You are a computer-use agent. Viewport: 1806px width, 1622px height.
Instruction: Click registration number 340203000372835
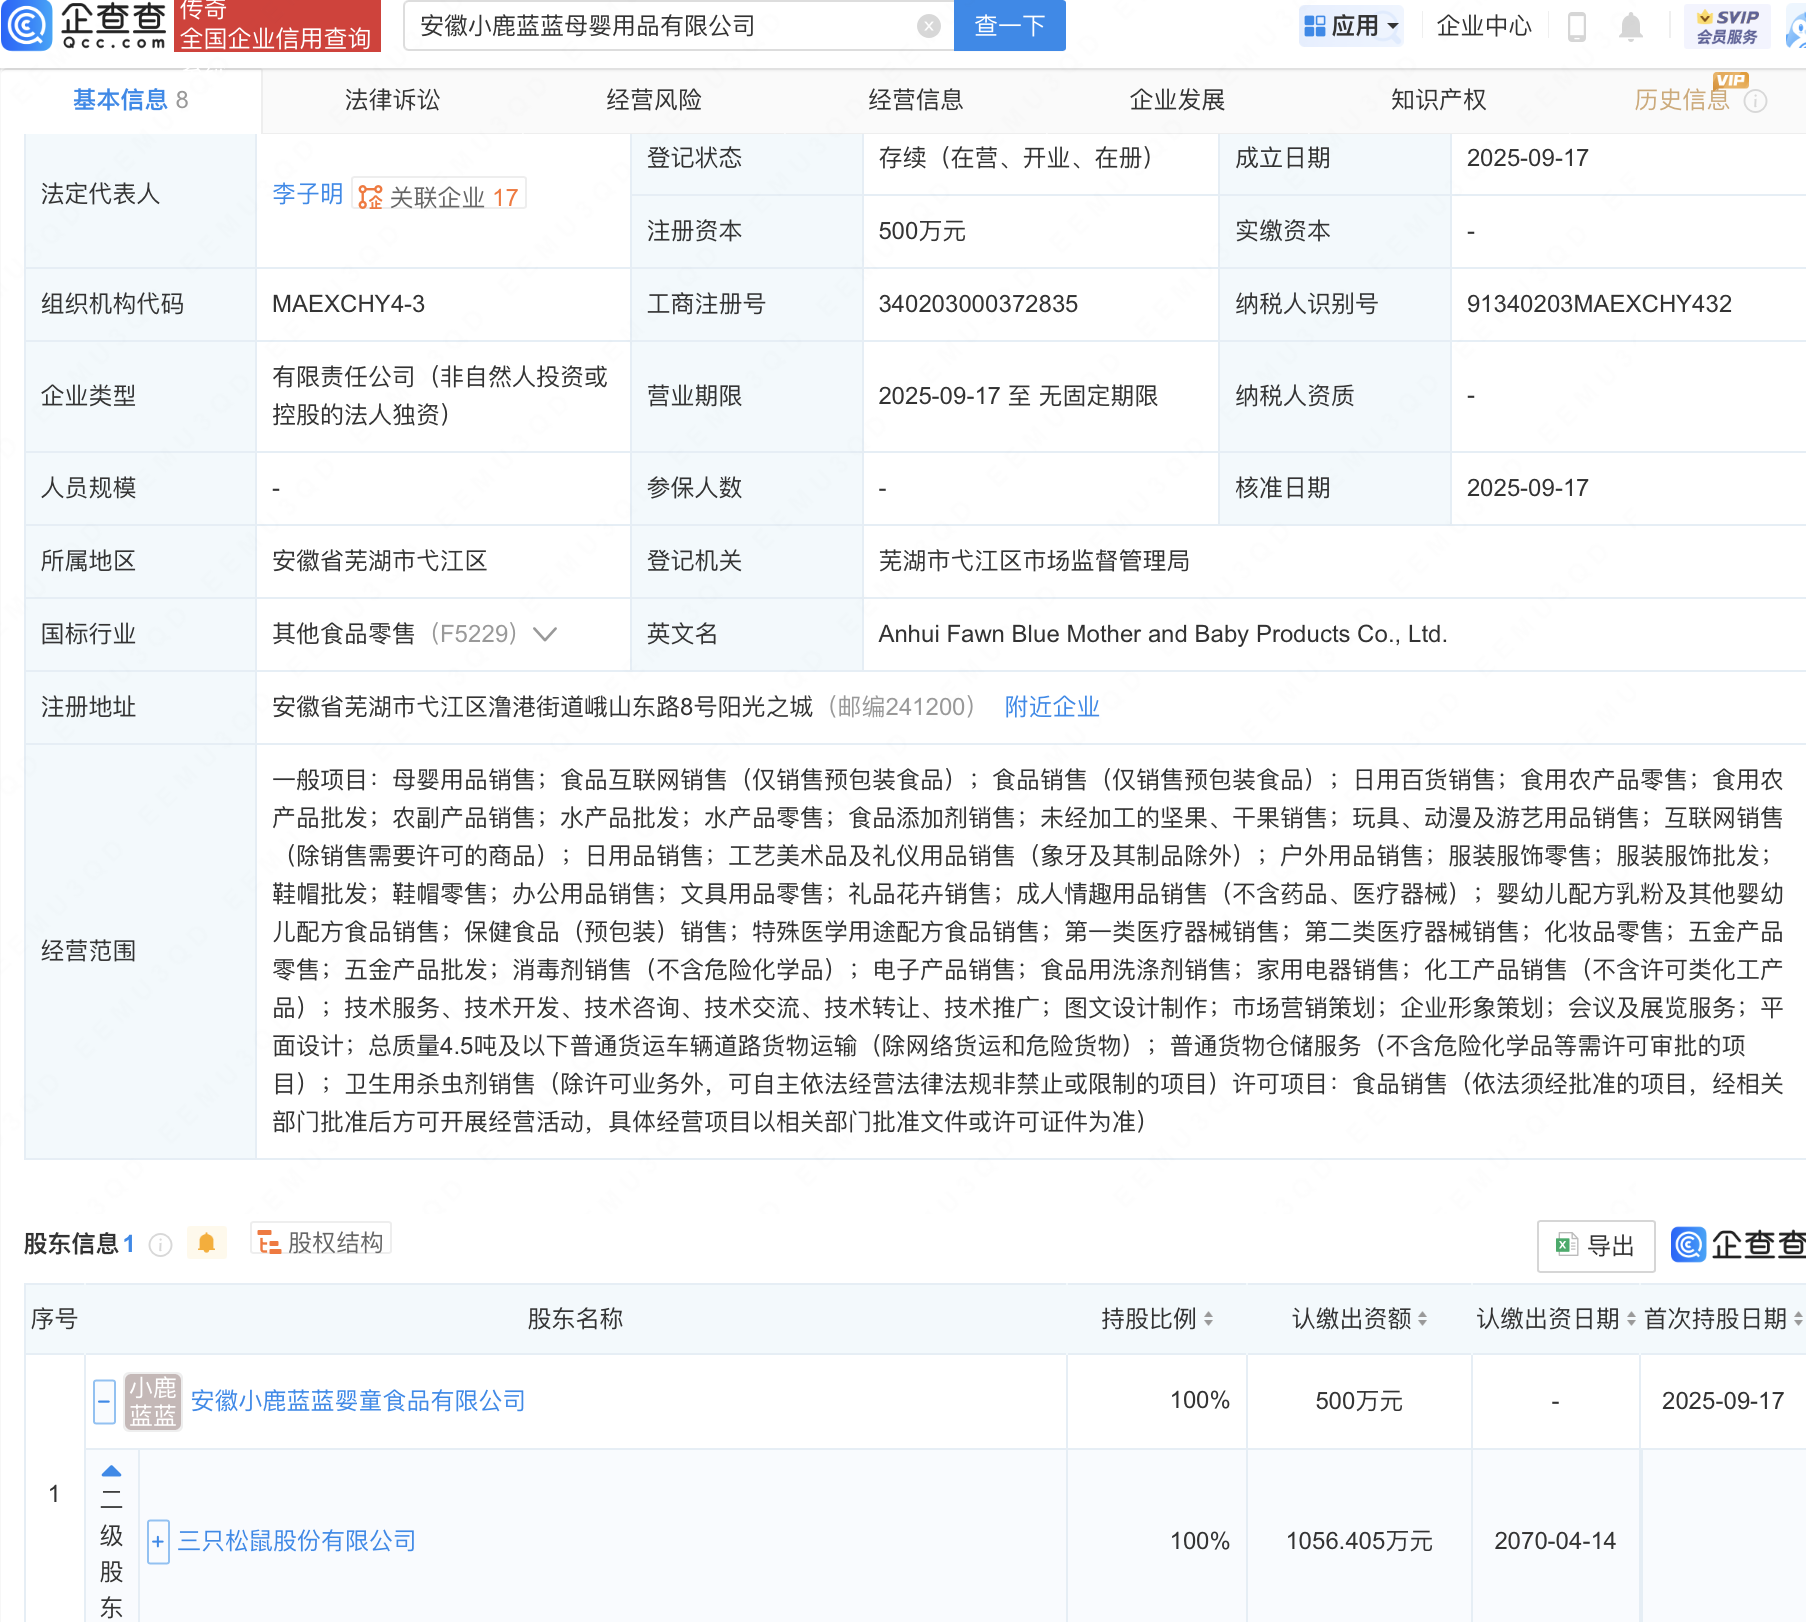tap(978, 304)
